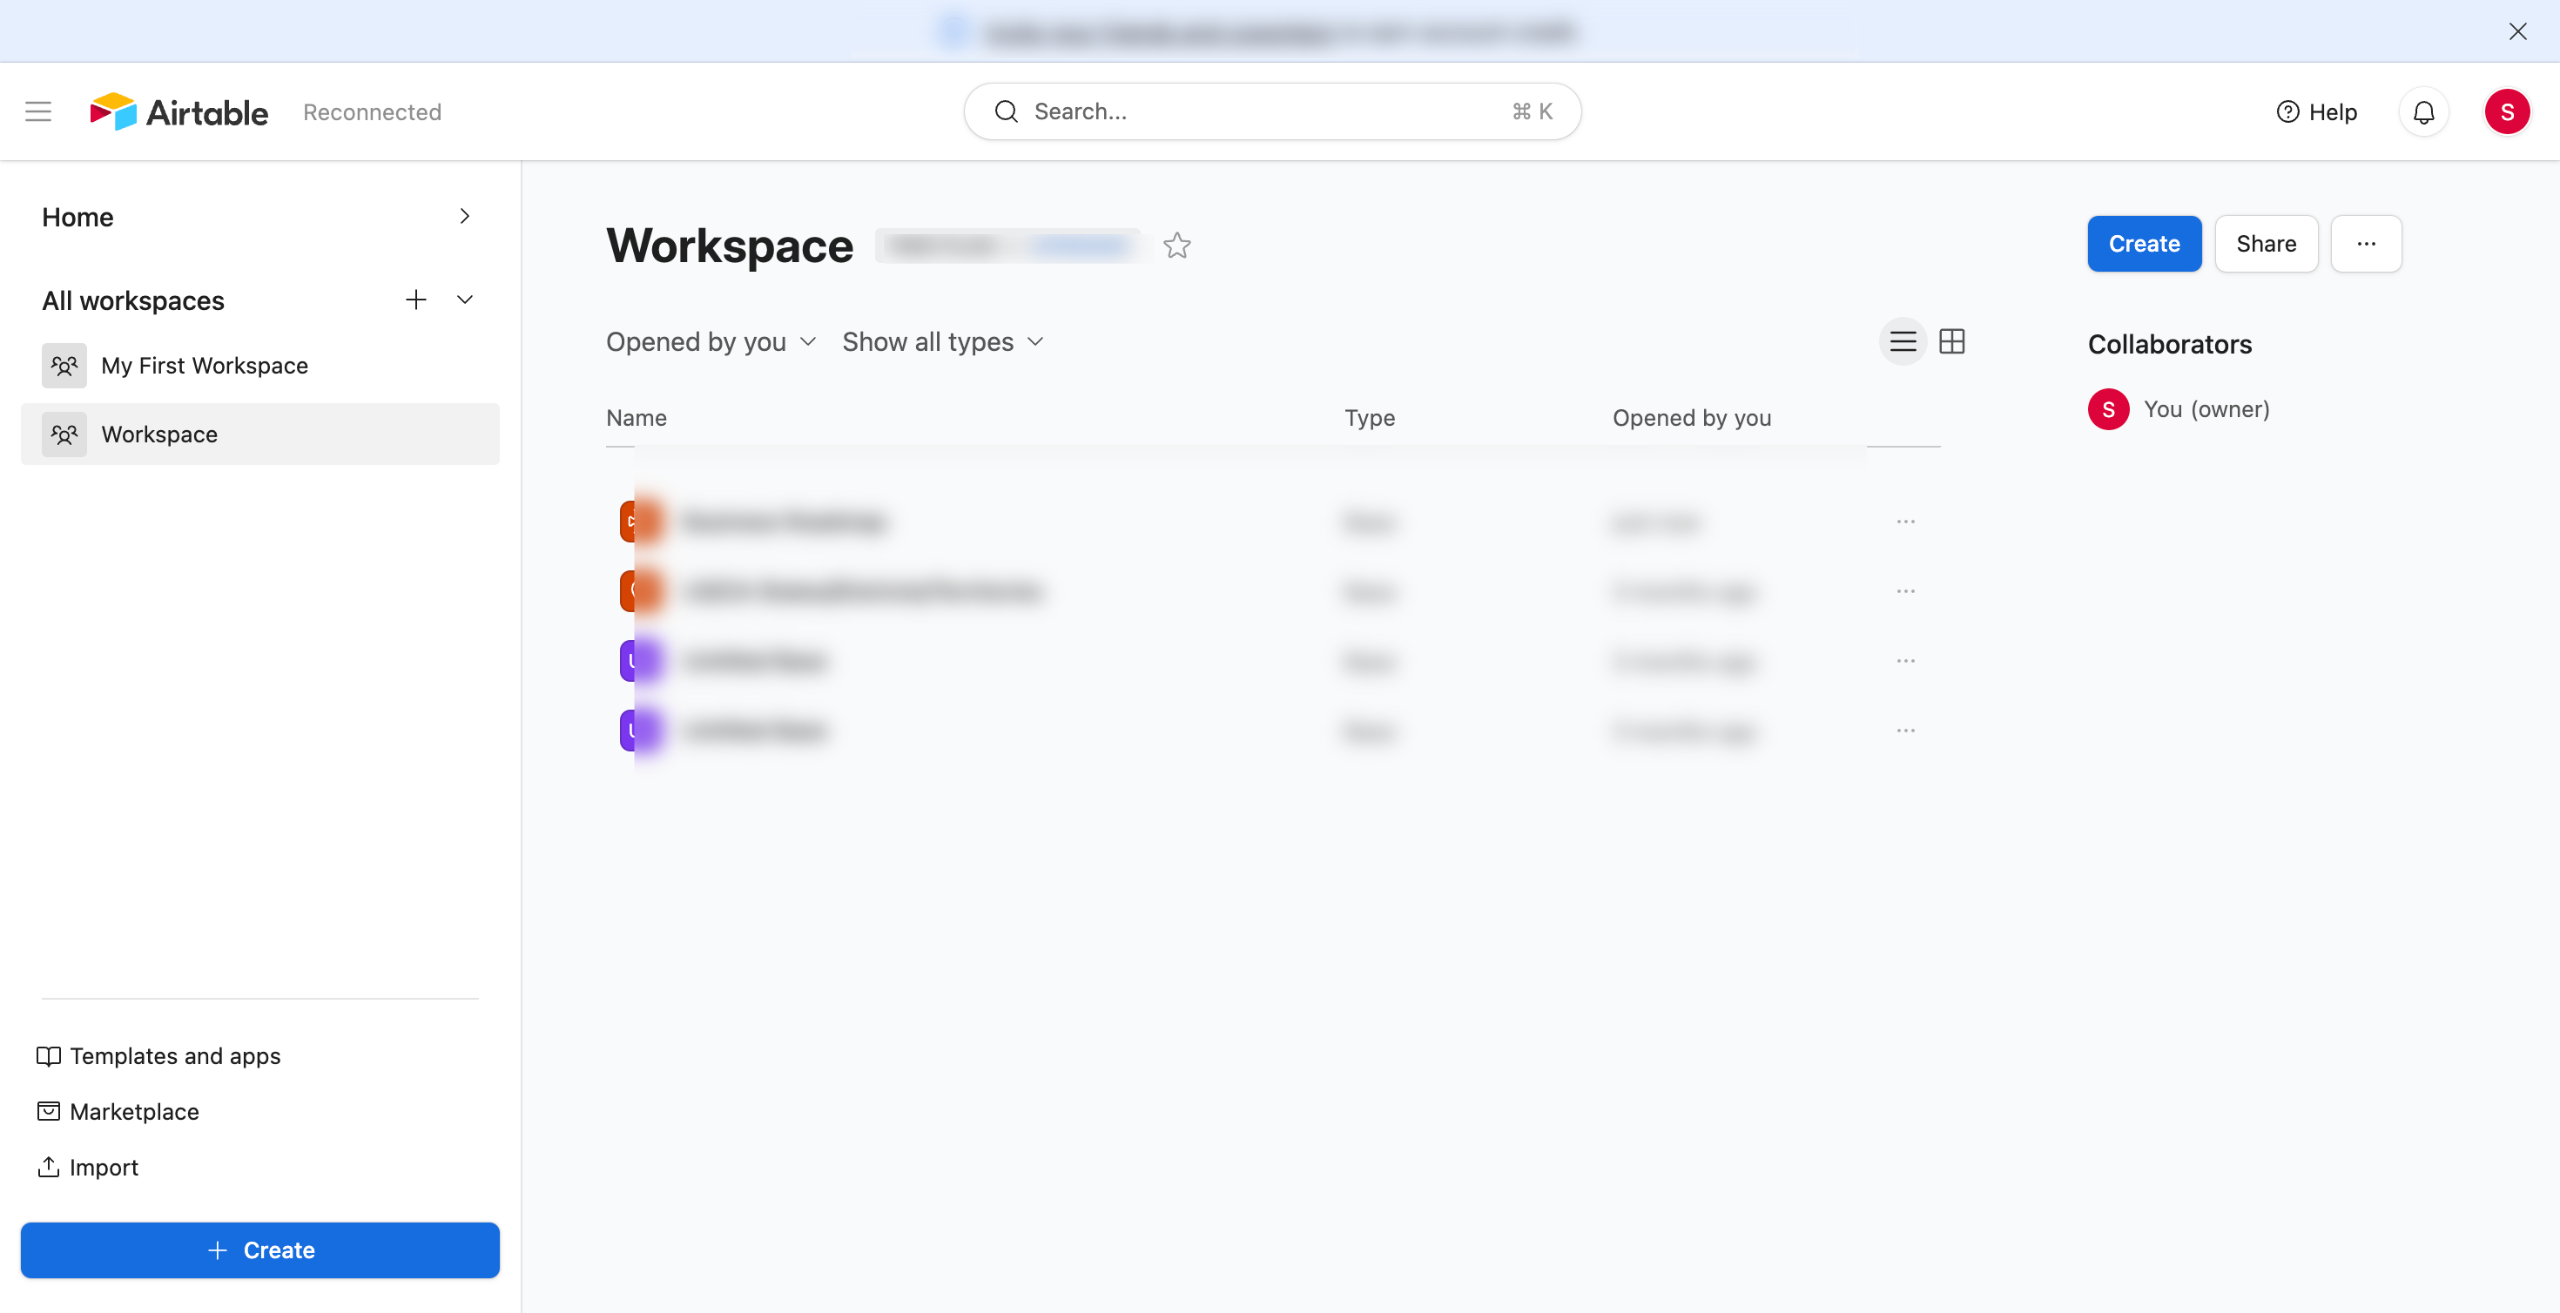
Task: Click the Airtable logo
Action: (x=179, y=112)
